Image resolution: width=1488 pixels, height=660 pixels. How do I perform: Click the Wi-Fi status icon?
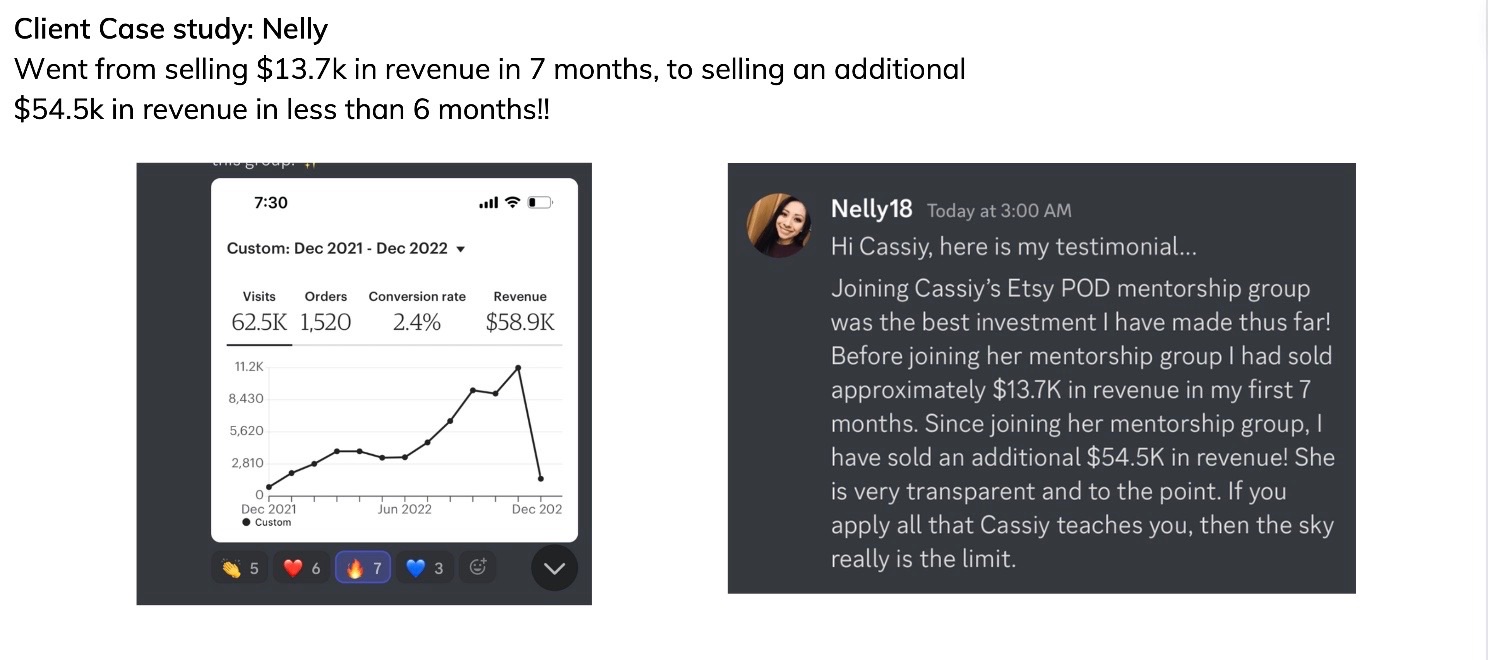click(x=513, y=203)
